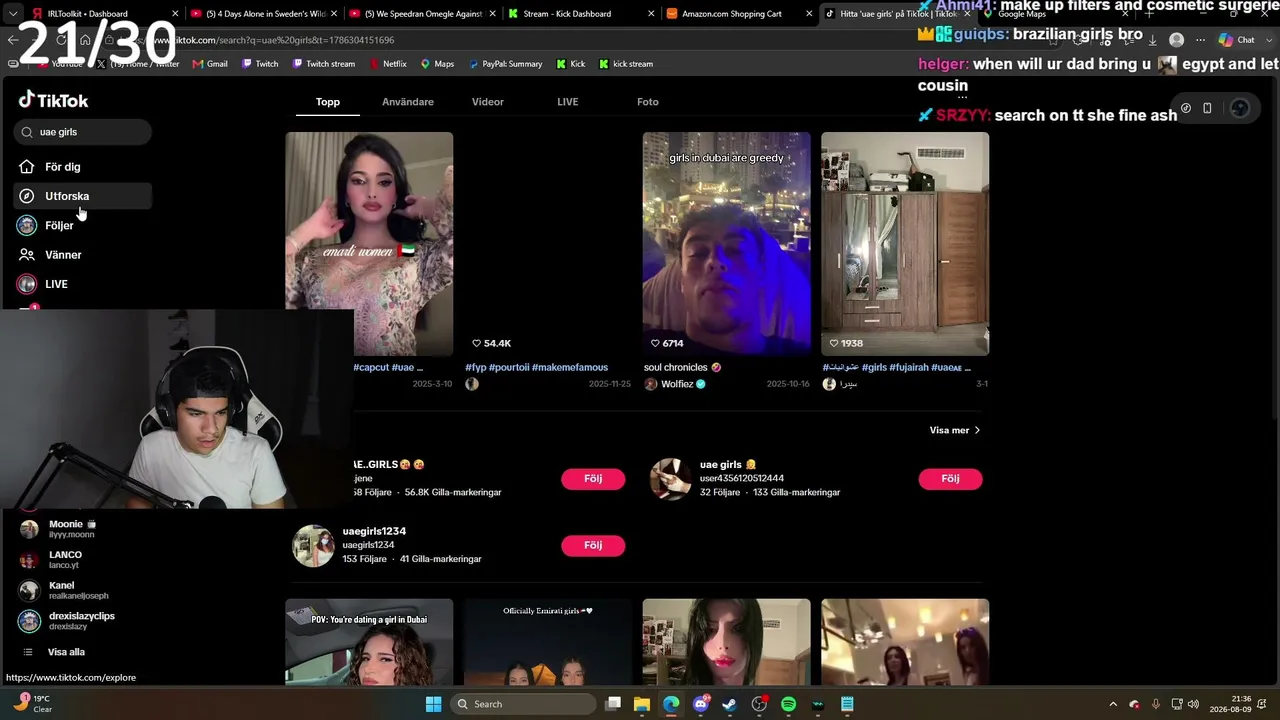Open the Vänner friends icon
Image resolution: width=1280 pixels, height=720 pixels.
click(27, 255)
